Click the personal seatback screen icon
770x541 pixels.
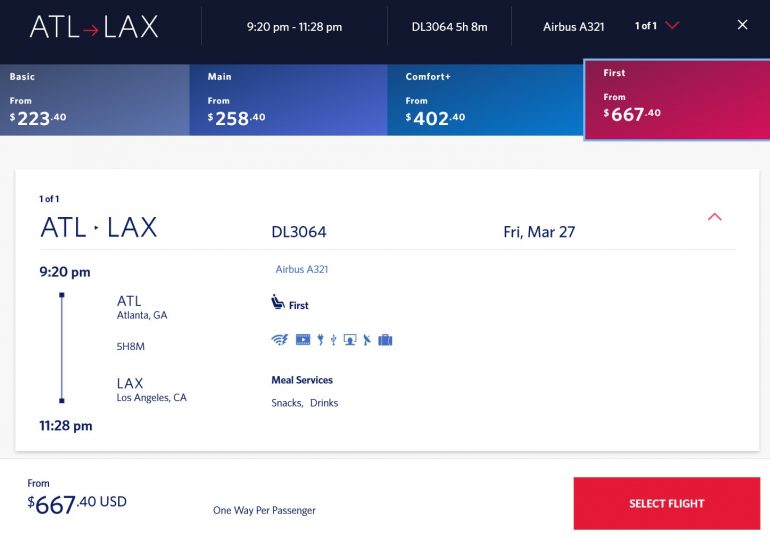pos(349,340)
